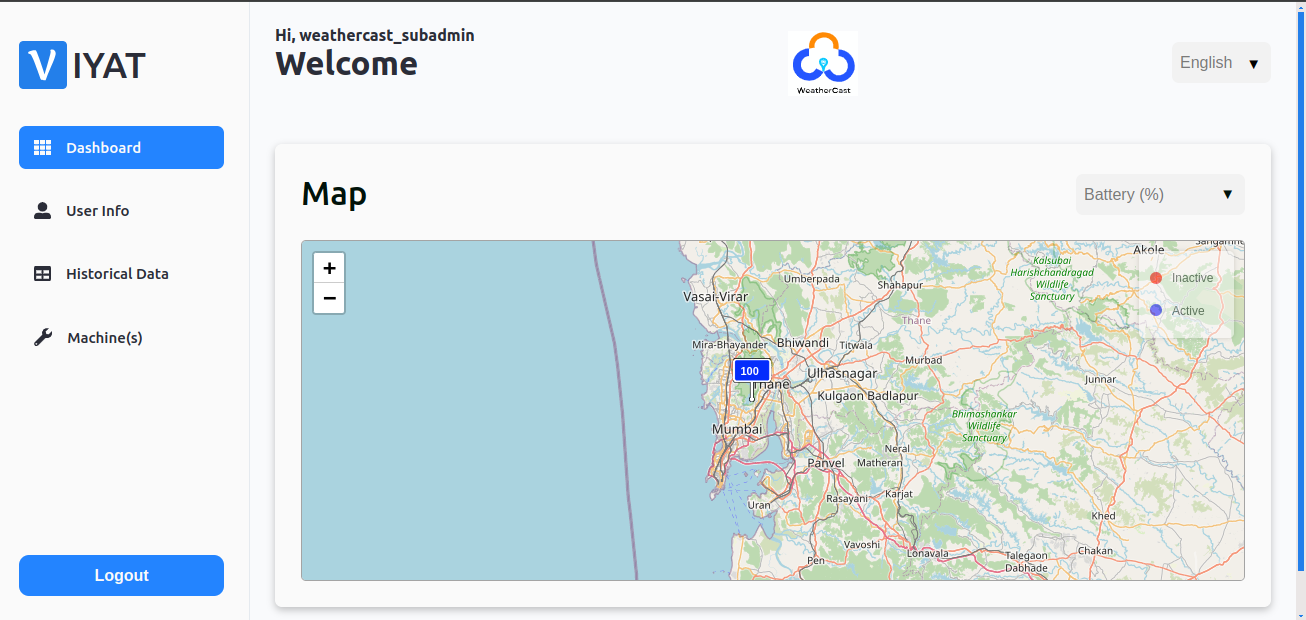Click the Ulhasnagar label on map
This screenshot has height=620, width=1306.
pos(842,373)
